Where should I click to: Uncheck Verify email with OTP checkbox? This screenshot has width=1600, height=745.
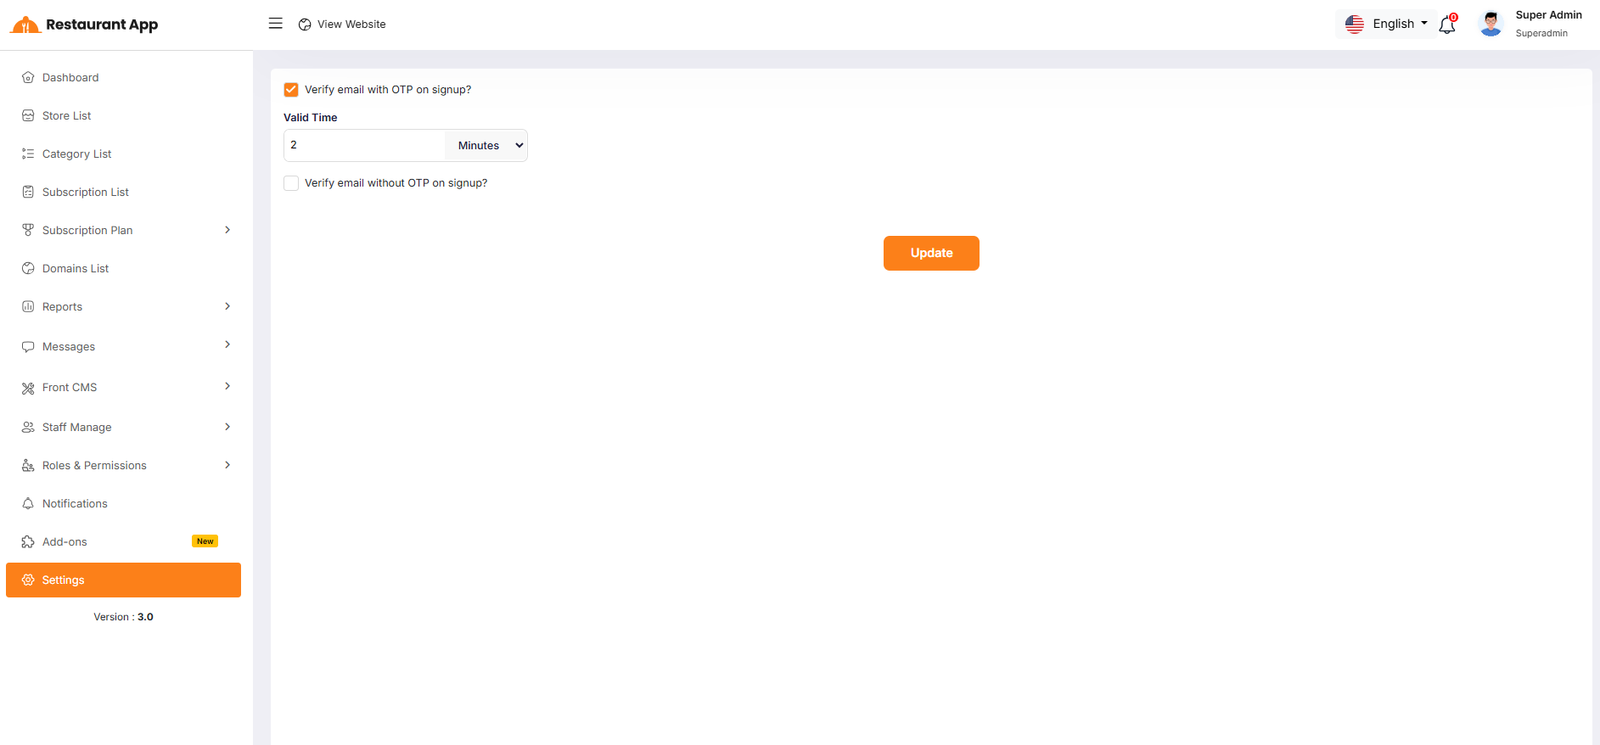[x=291, y=90]
